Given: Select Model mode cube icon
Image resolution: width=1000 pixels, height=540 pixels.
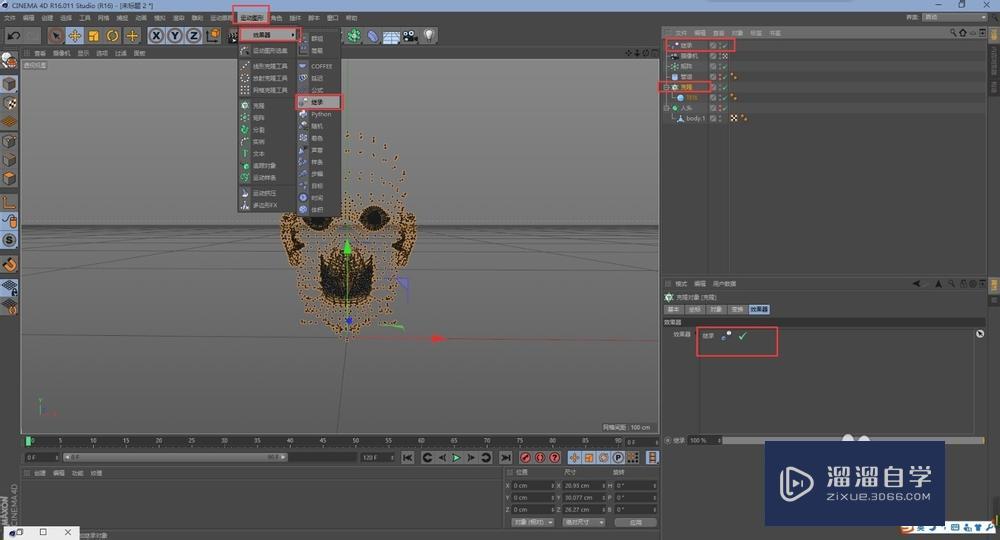Looking at the screenshot, I should [x=9, y=84].
